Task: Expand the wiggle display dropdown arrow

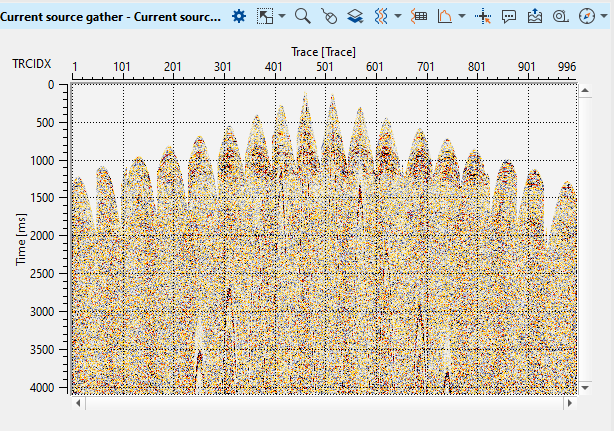Action: tap(398, 16)
